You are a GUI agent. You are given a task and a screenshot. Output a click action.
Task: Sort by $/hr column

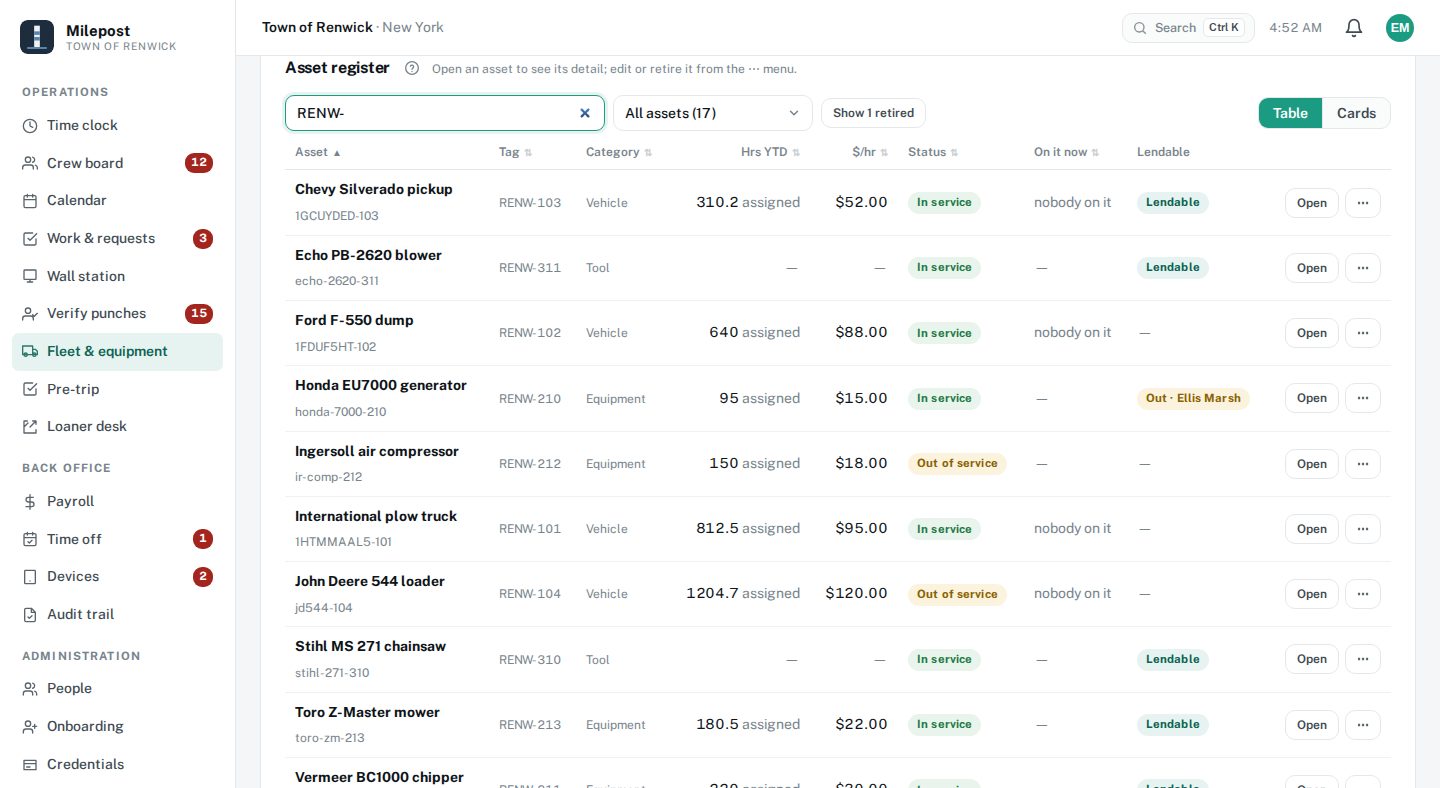point(870,152)
